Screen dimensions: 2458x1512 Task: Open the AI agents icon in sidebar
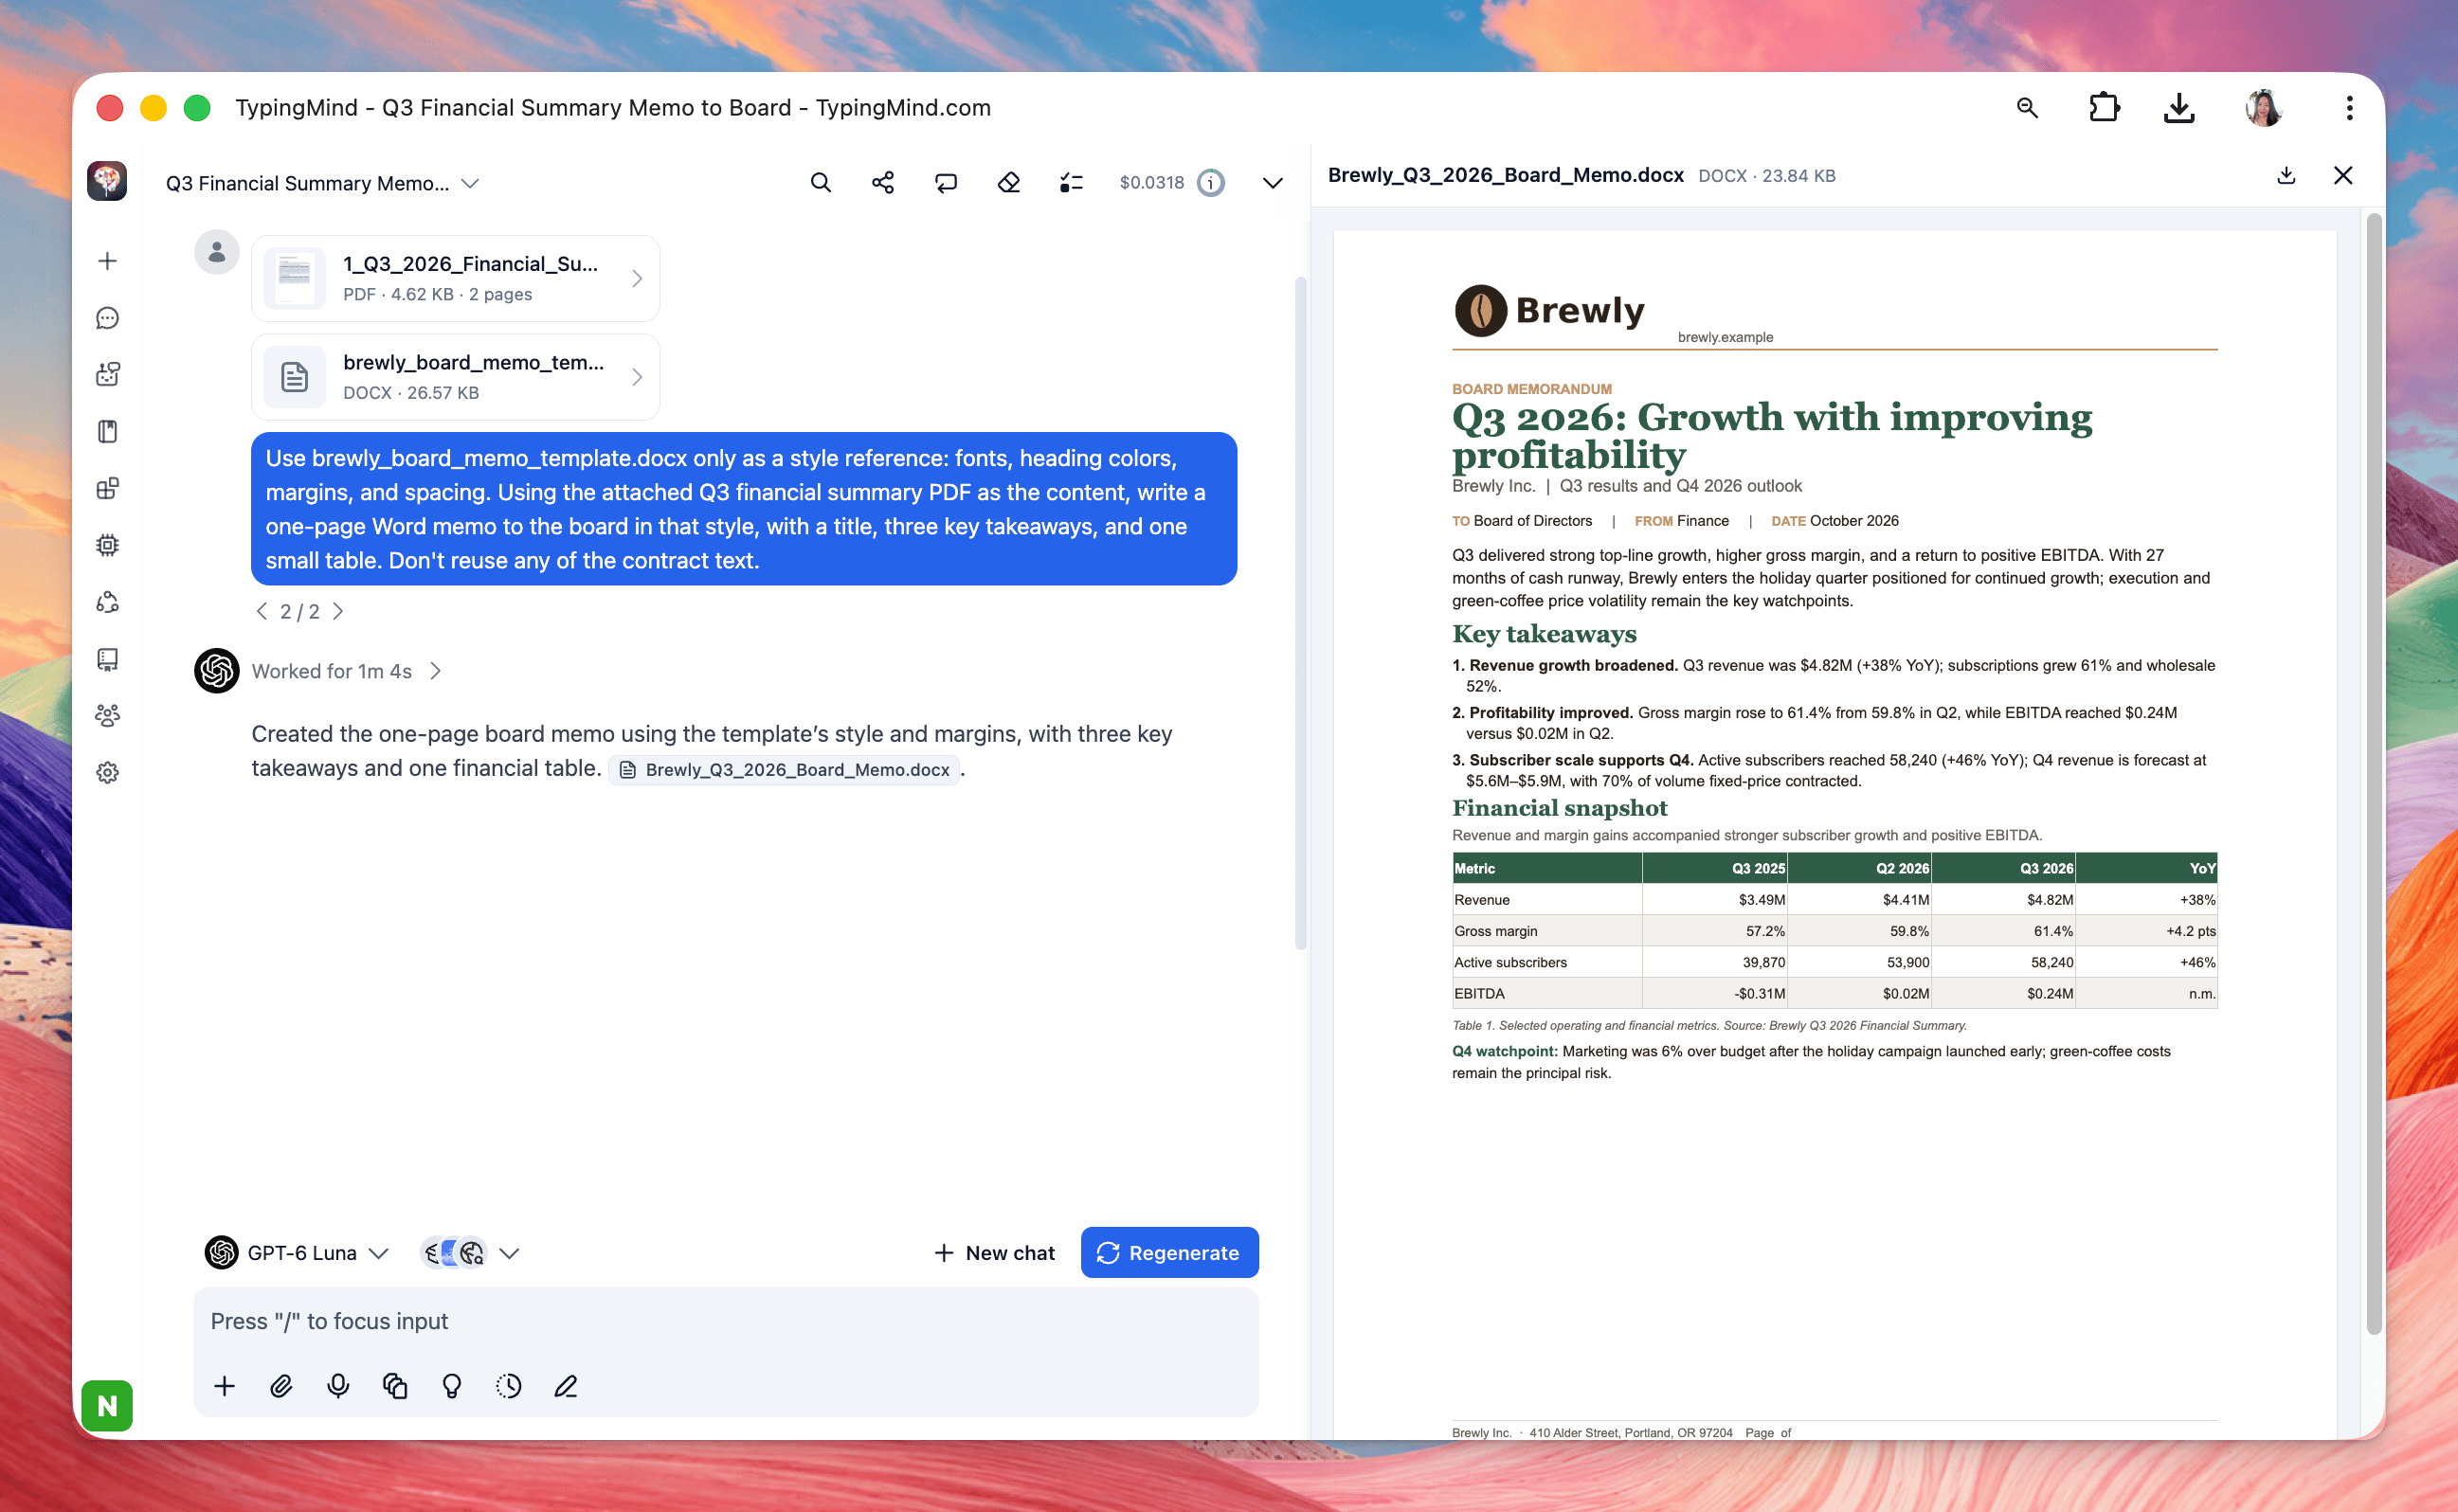(107, 374)
